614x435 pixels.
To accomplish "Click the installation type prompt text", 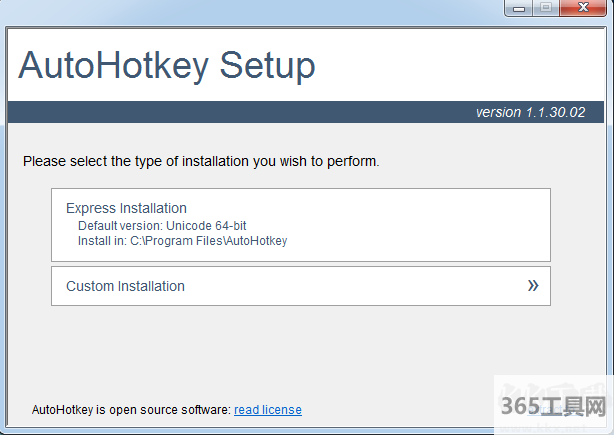I will (x=201, y=160).
